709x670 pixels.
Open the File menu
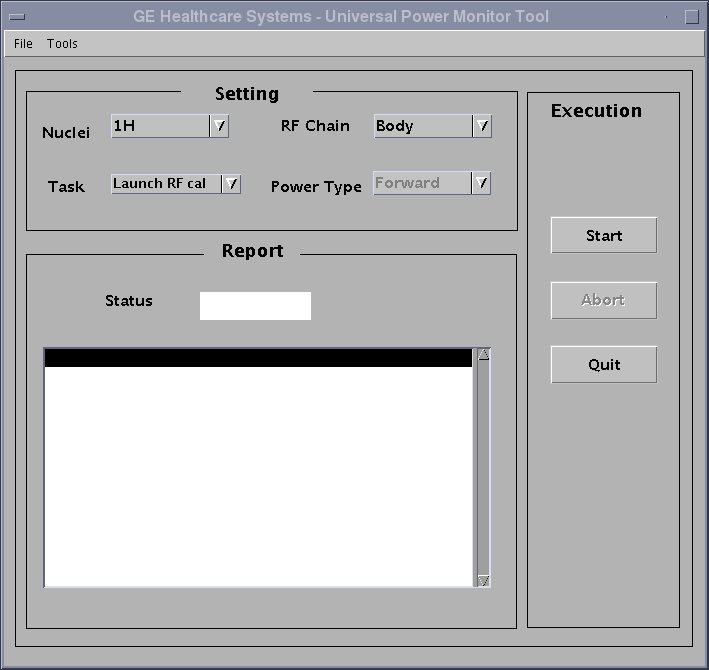(23, 44)
